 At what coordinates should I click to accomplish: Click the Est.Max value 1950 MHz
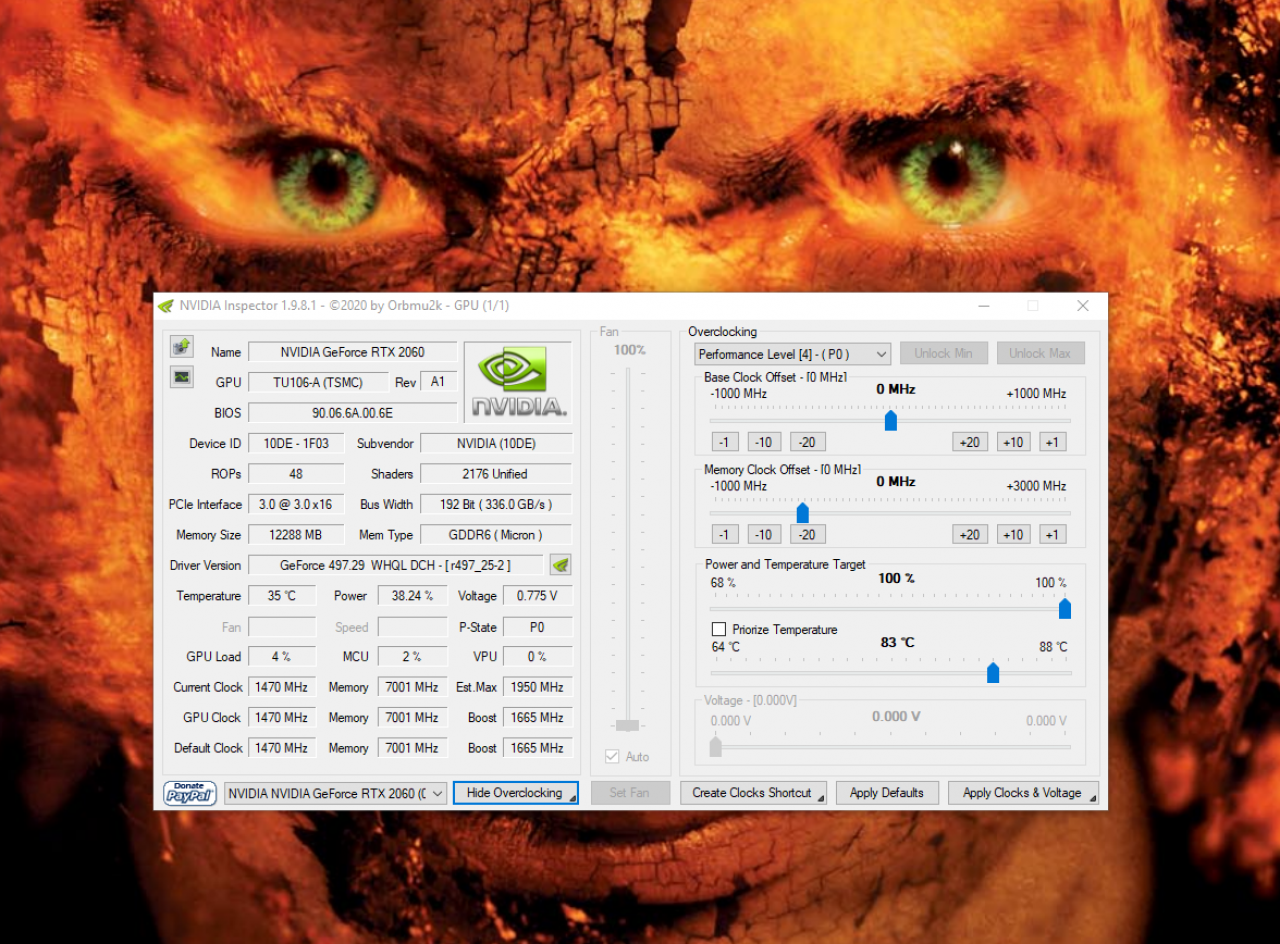click(x=538, y=687)
